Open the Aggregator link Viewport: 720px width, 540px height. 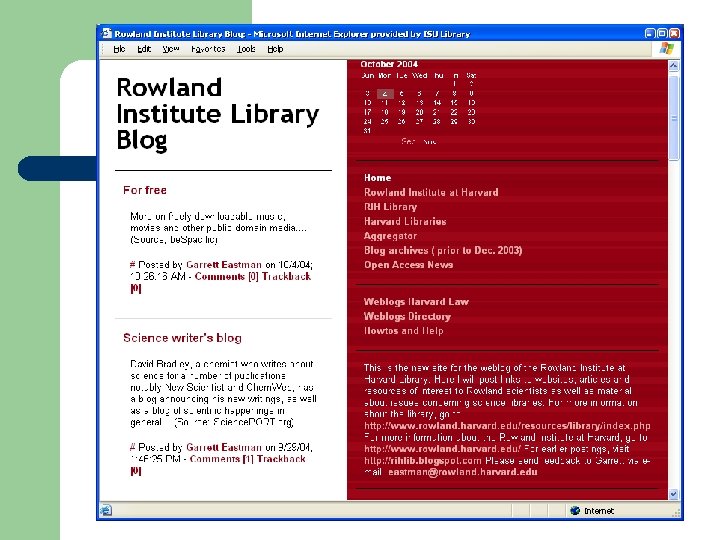pos(390,236)
